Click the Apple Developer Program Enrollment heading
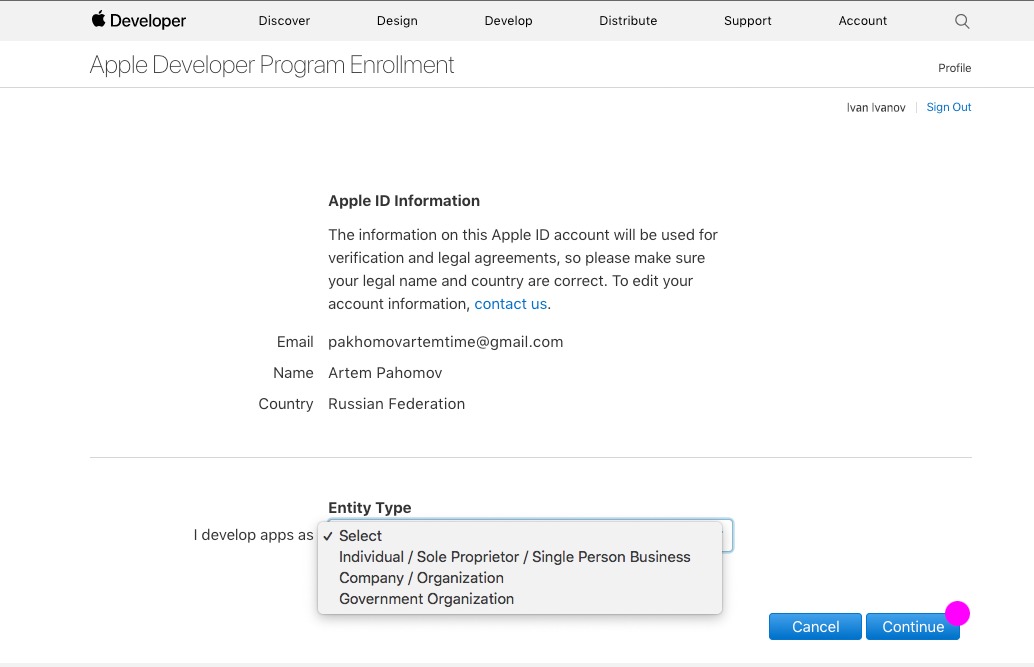The image size is (1034, 667). click(271, 64)
